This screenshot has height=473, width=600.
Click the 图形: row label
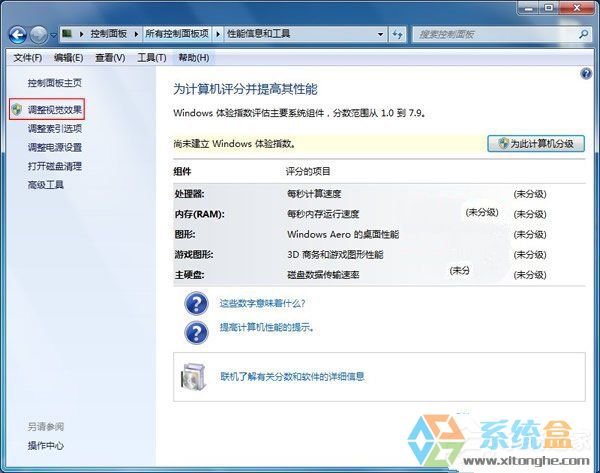[x=185, y=234]
